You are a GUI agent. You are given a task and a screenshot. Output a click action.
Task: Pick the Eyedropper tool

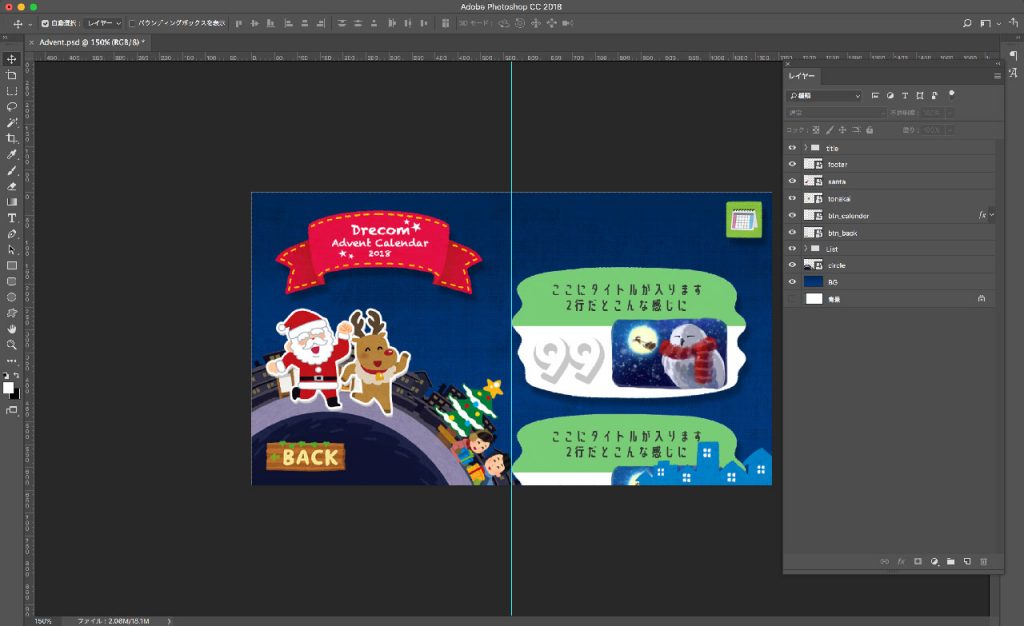point(12,155)
